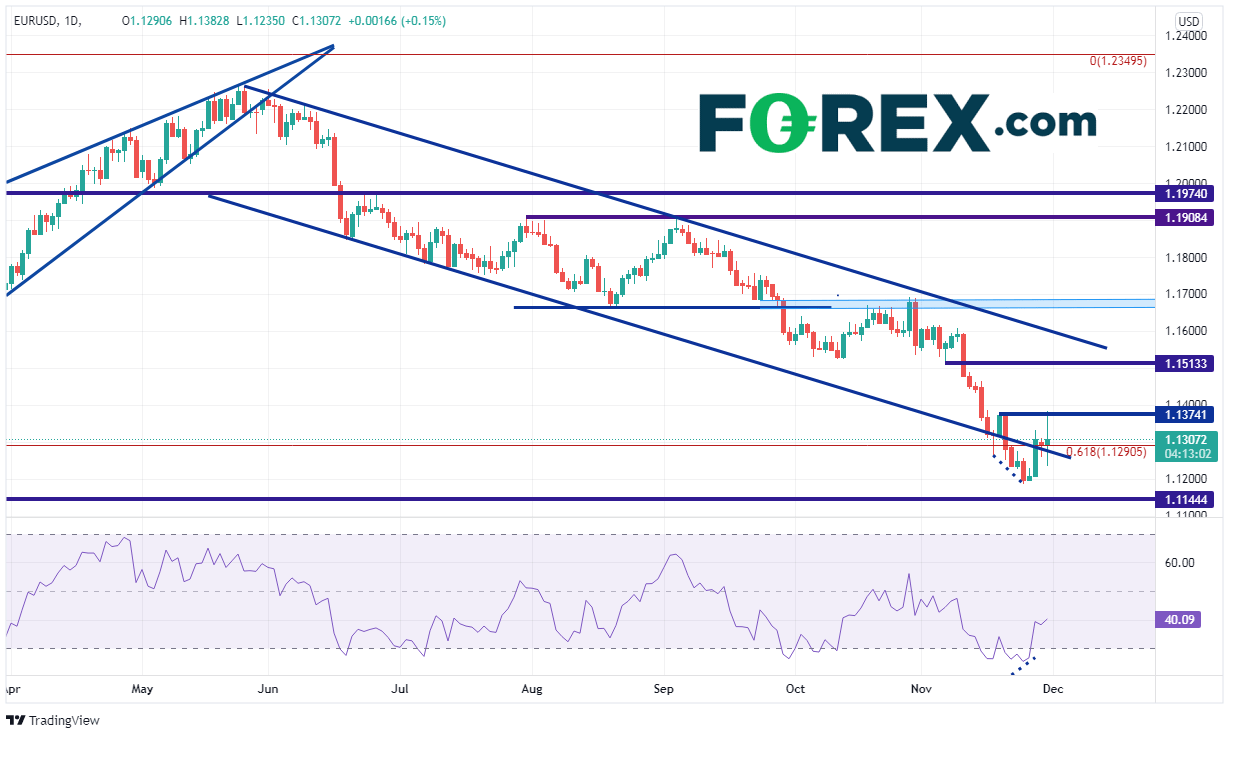This screenshot has width=1237, height=759.
Task: Click the 1.19740 price level label
Action: pyautogui.click(x=1182, y=193)
